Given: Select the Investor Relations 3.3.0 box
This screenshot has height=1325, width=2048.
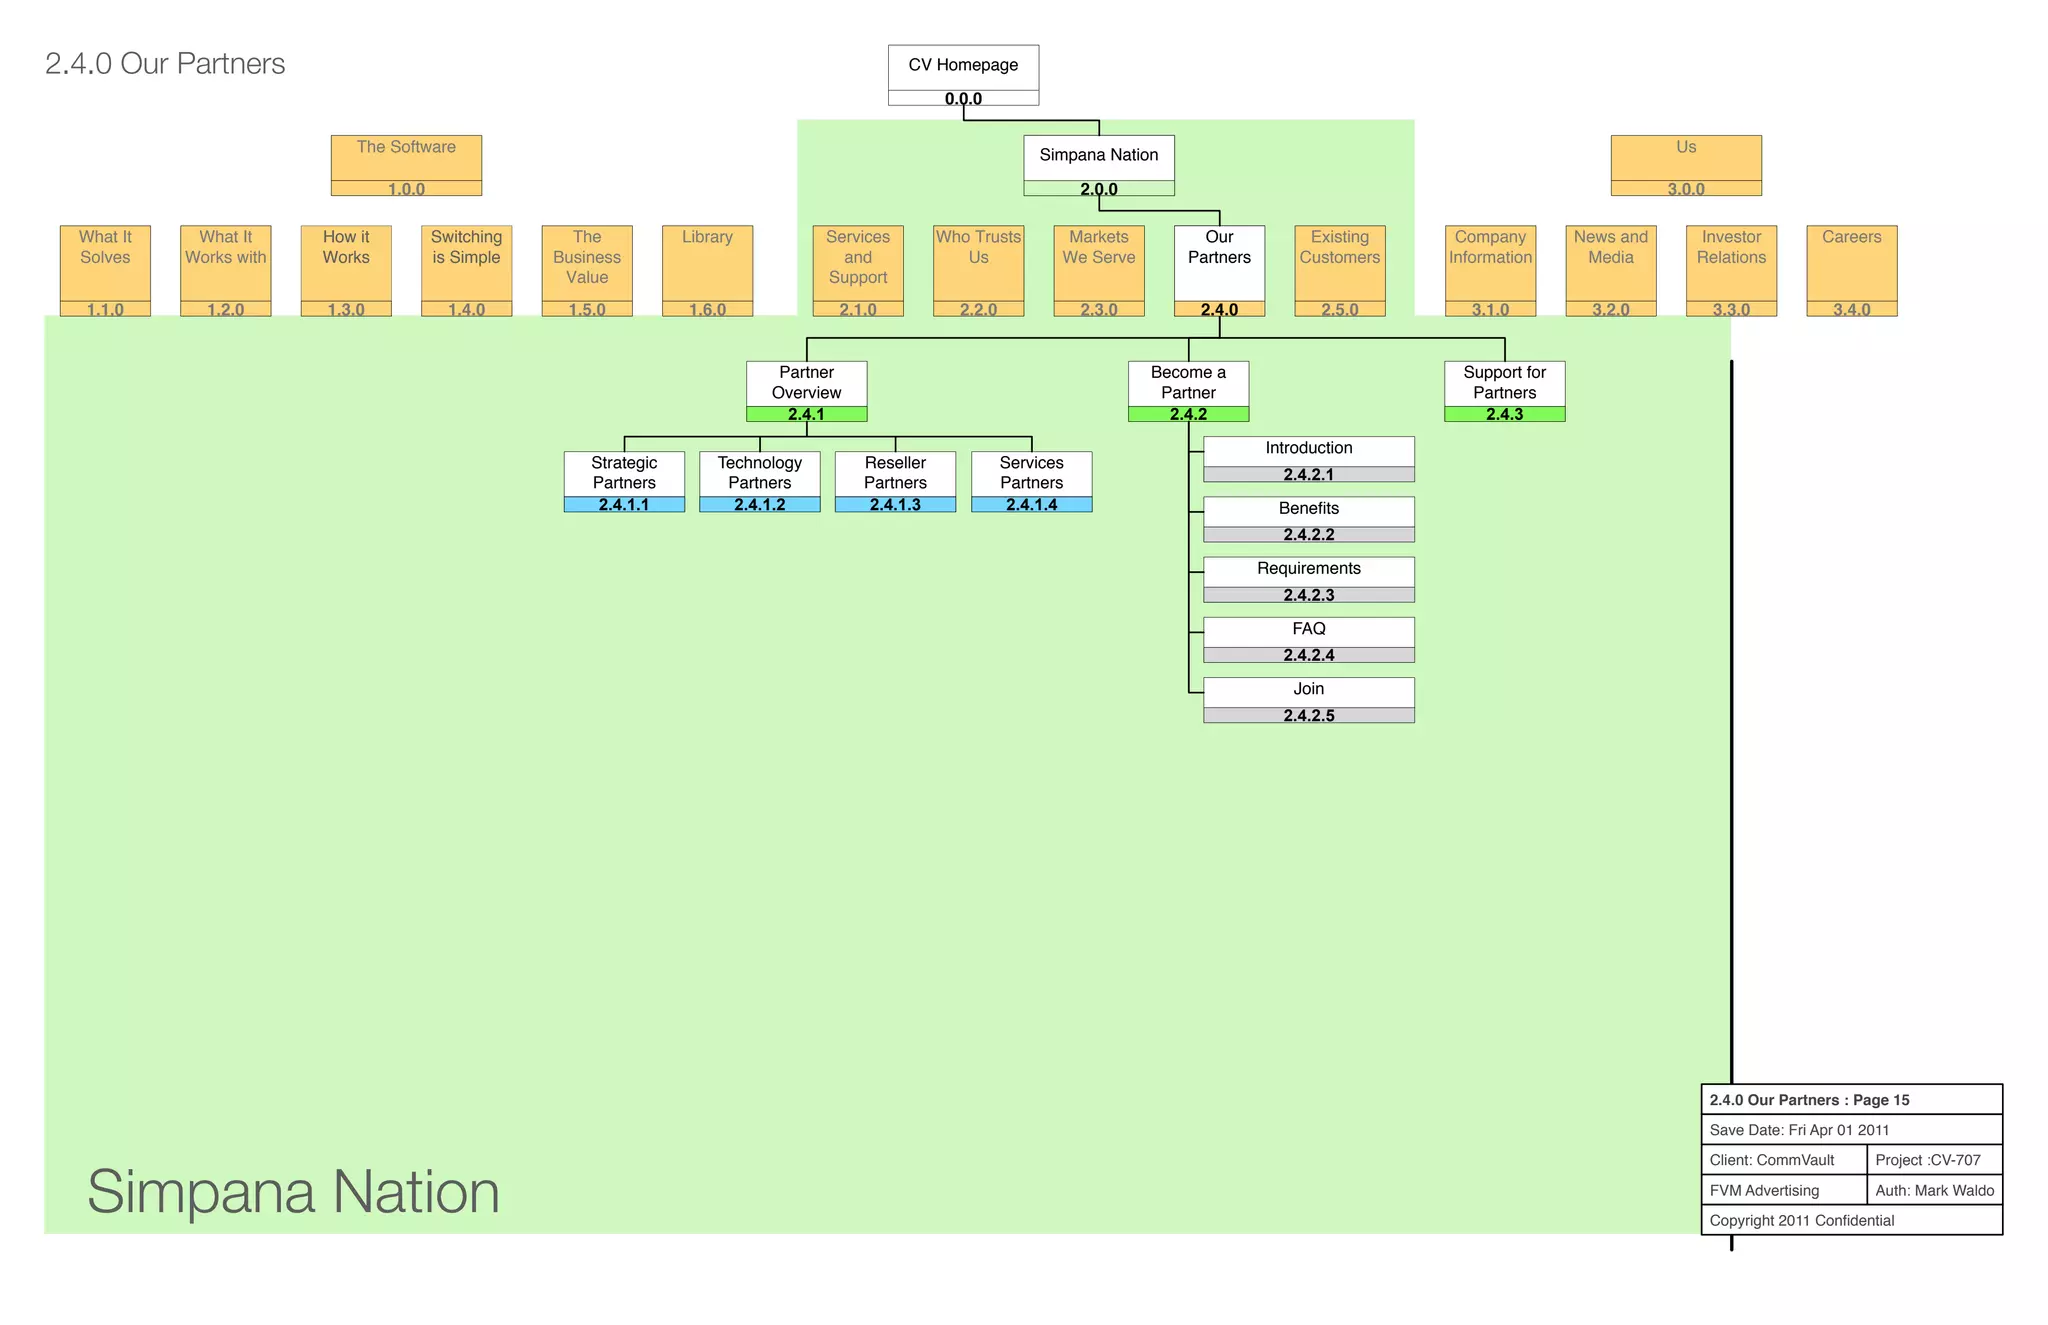Looking at the screenshot, I should [1731, 270].
